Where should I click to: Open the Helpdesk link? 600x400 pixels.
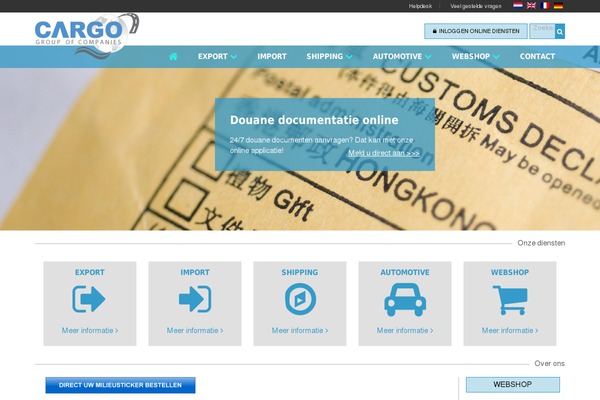[x=420, y=6]
